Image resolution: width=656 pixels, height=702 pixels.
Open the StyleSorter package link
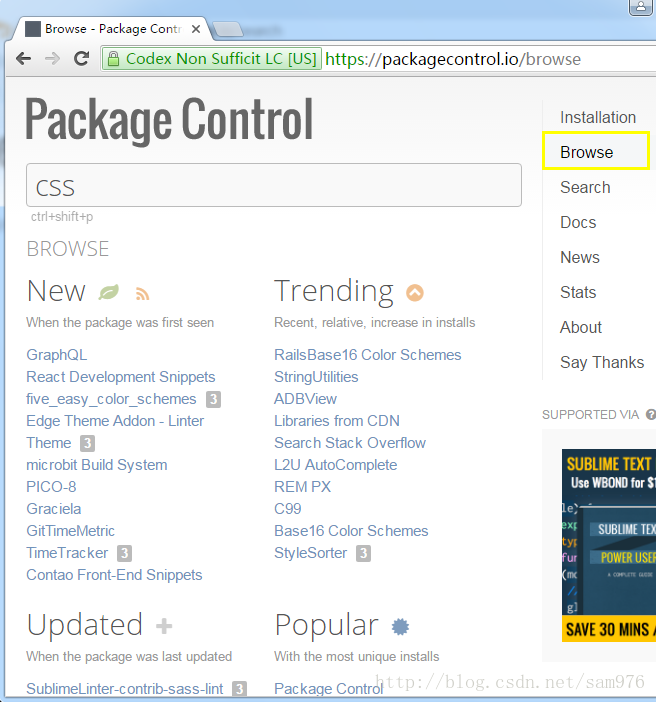click(x=310, y=553)
